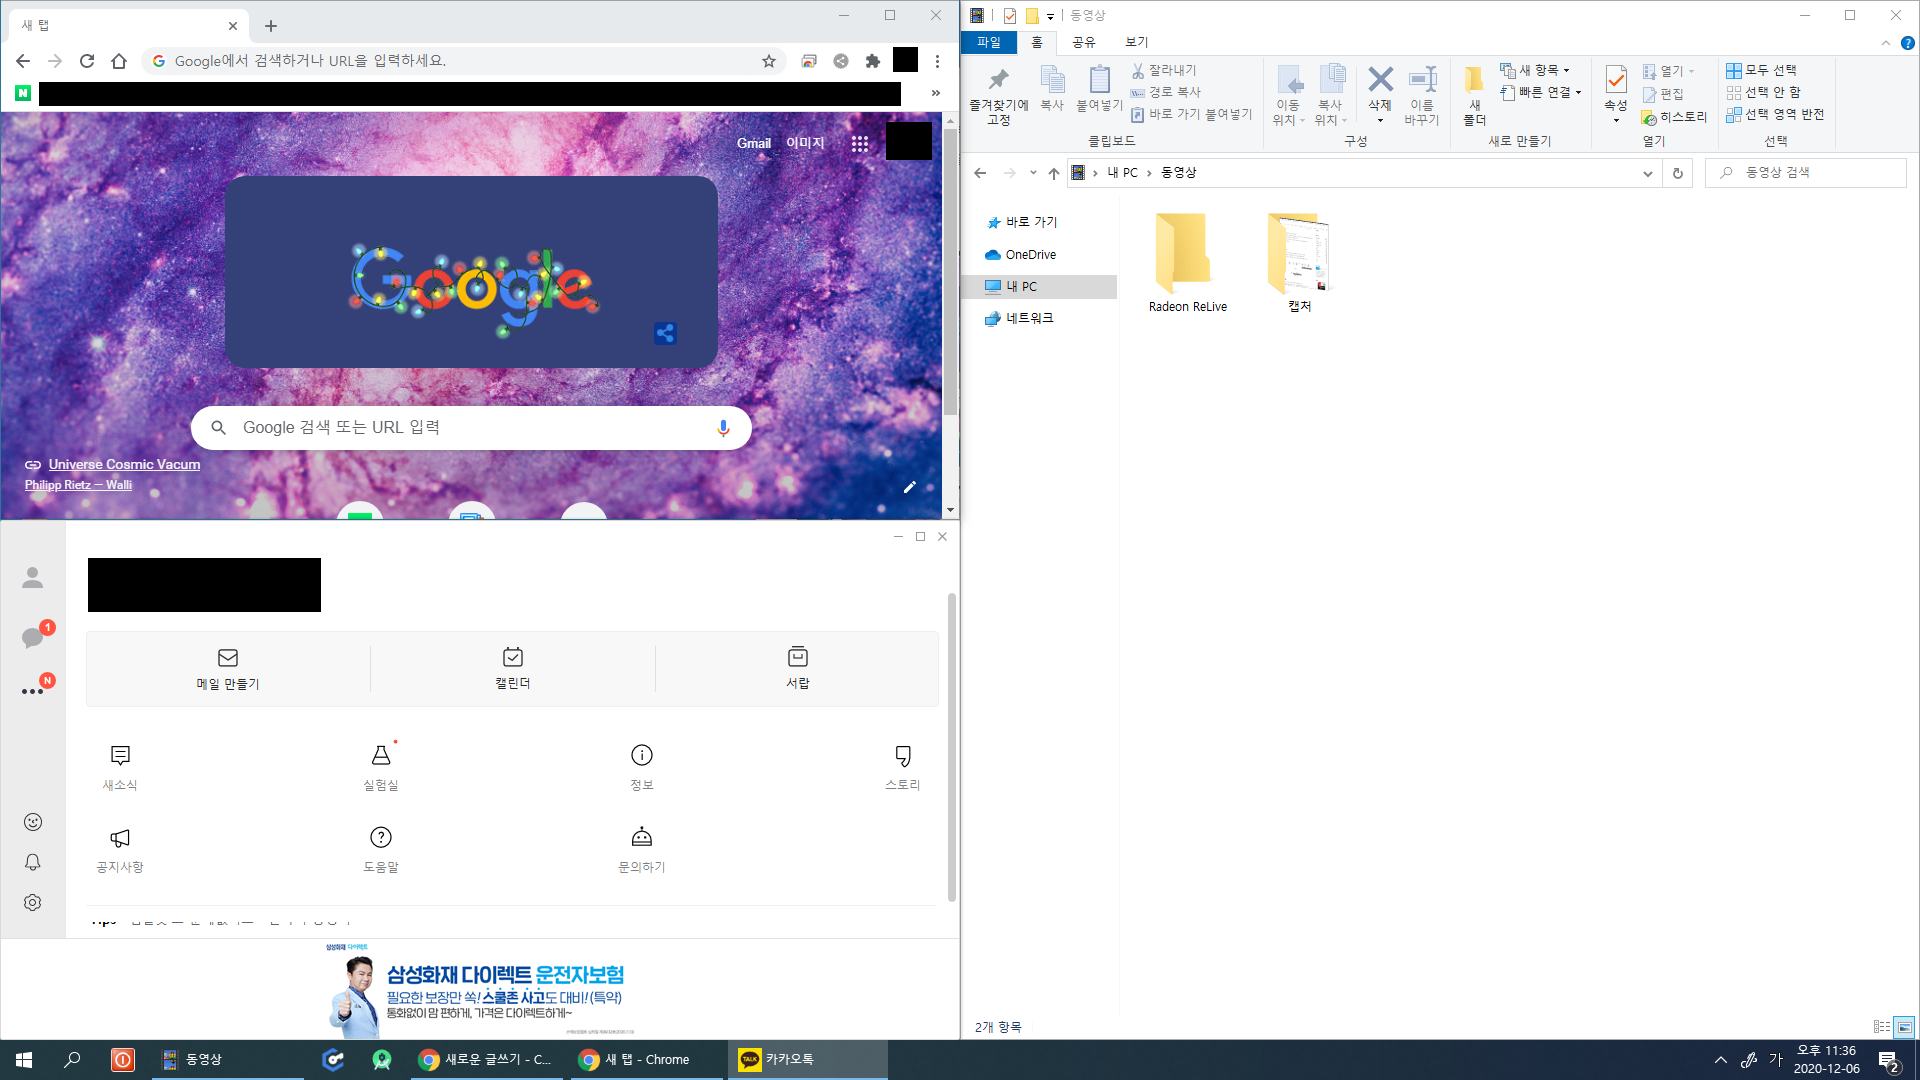This screenshot has height=1080, width=1920.
Task: Switch to the 보기 ribbon tab
Action: click(1136, 42)
